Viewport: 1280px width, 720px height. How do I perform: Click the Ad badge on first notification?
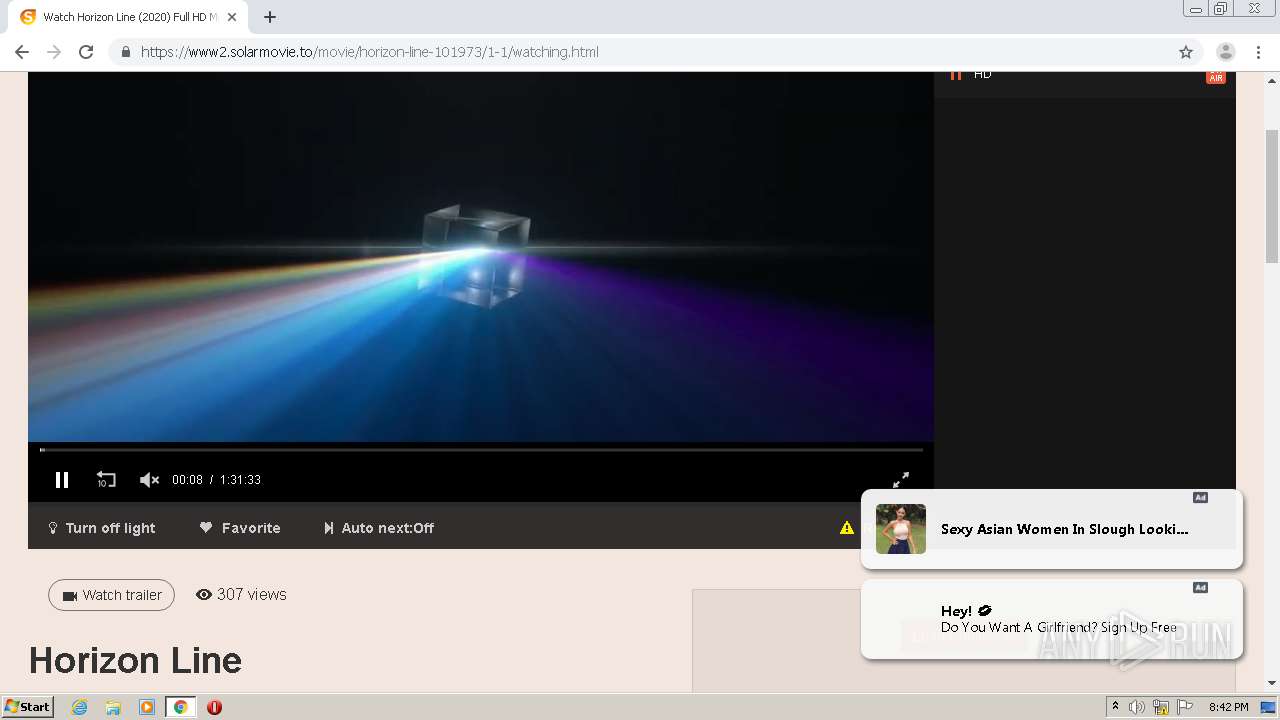(x=1200, y=497)
